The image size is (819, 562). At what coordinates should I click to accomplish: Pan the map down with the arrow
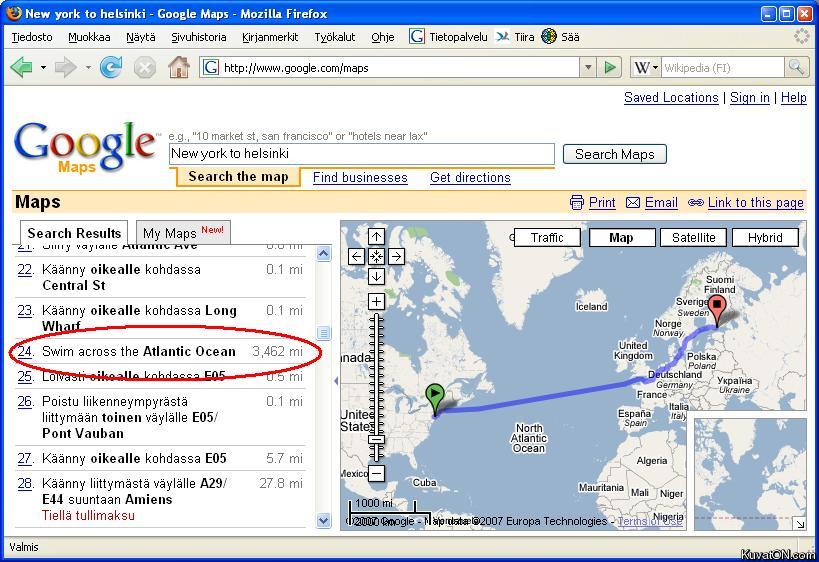point(376,276)
